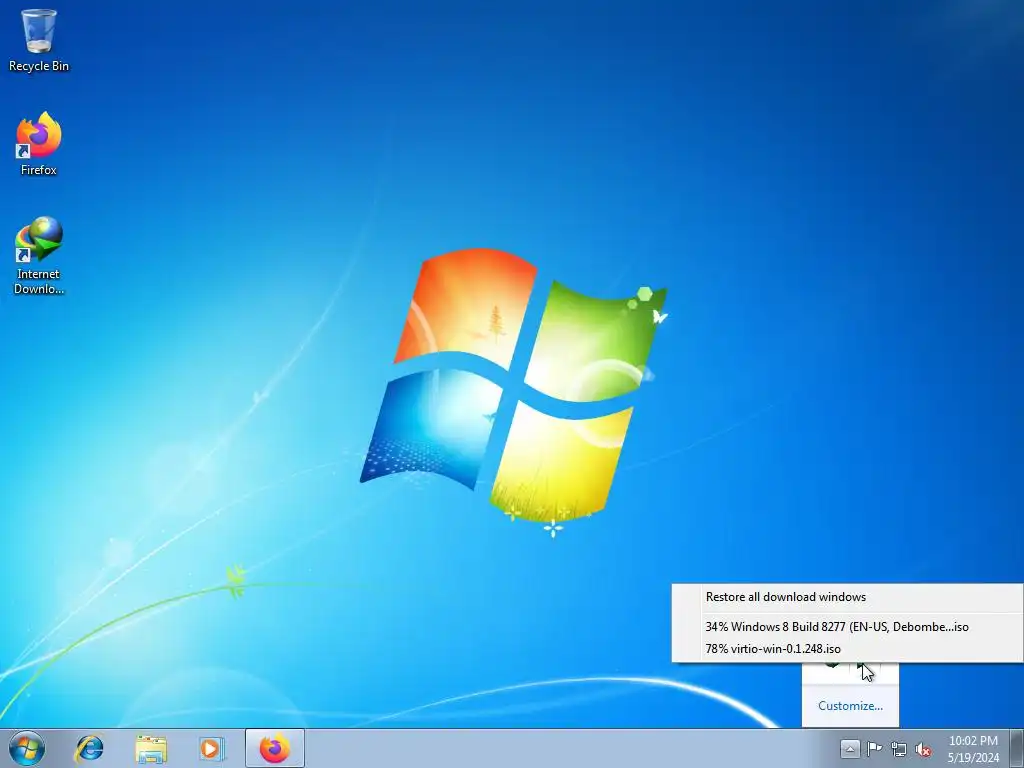
Task: Launch Internet Explorer from the taskbar
Action: tap(89, 748)
